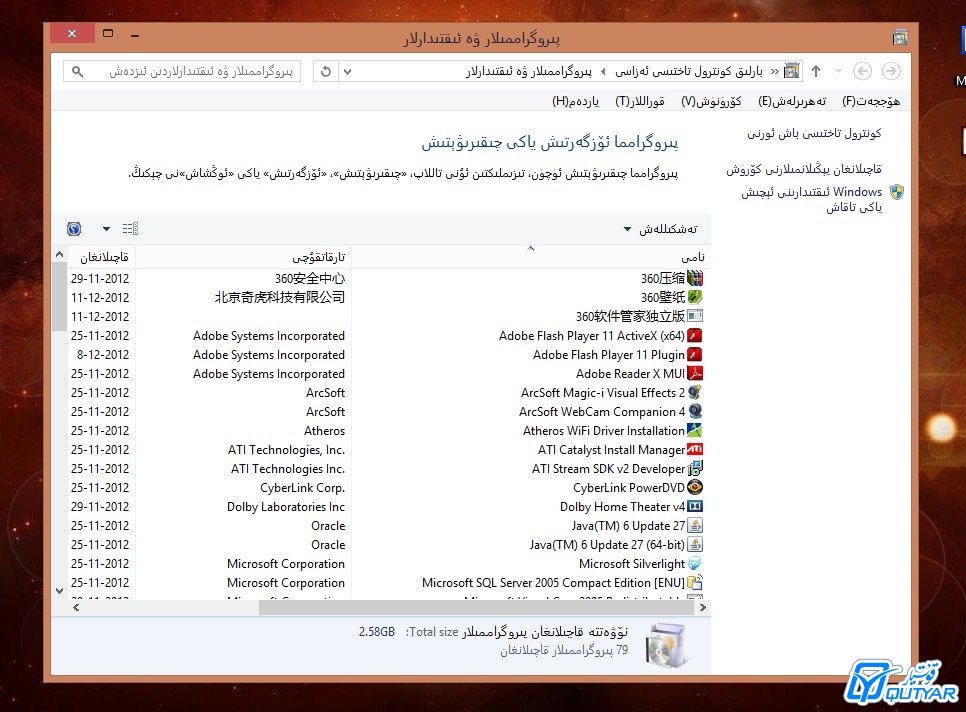
Task: Click the vertical scrollbar down arrow
Action: tap(59, 591)
